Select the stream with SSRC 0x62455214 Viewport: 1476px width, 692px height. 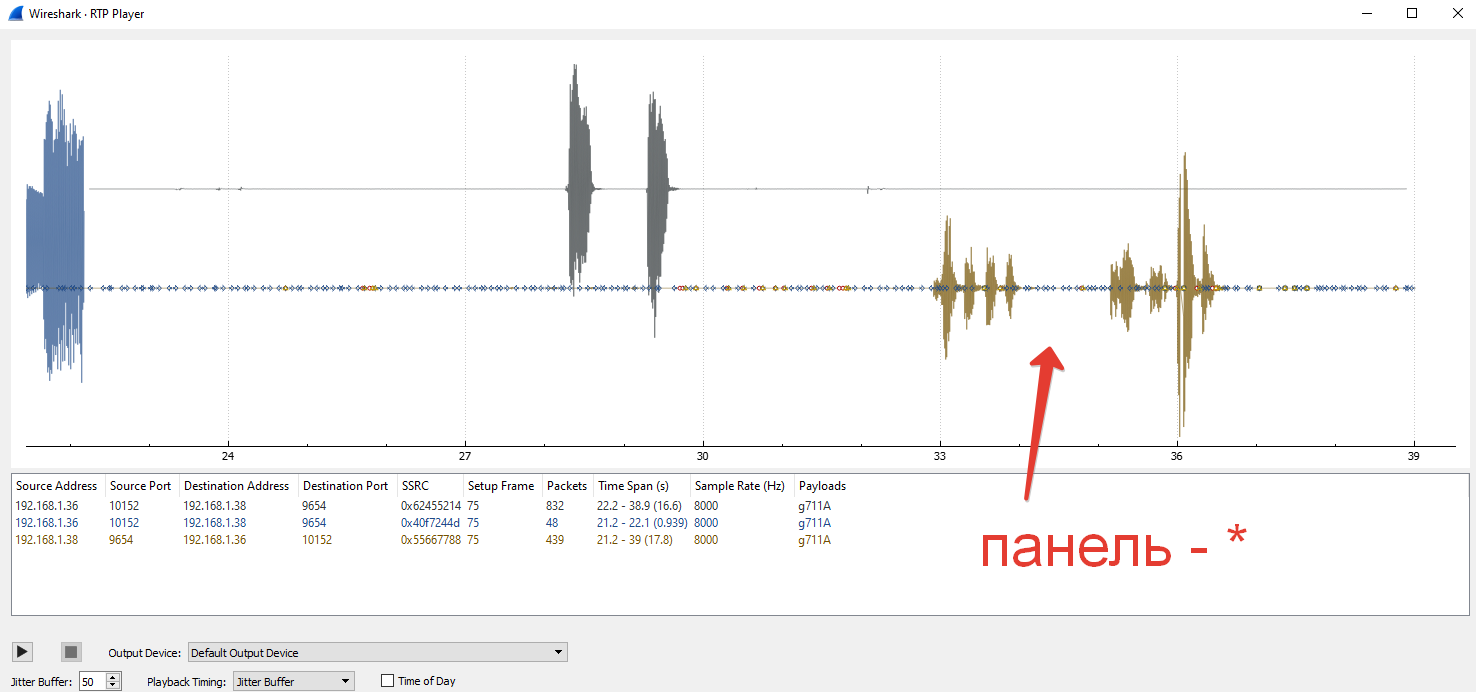[x=430, y=506]
